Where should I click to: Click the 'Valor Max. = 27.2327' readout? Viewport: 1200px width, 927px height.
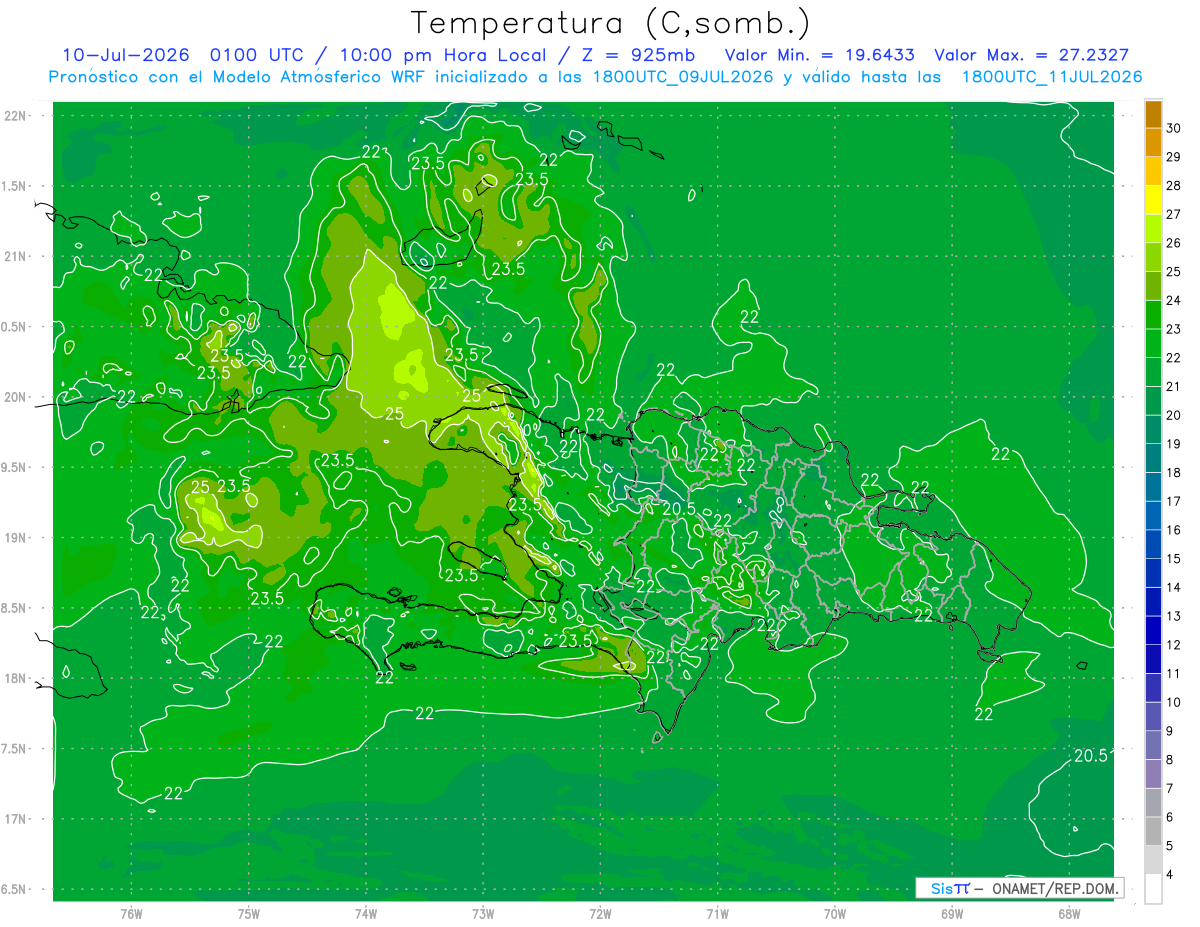point(1032,55)
